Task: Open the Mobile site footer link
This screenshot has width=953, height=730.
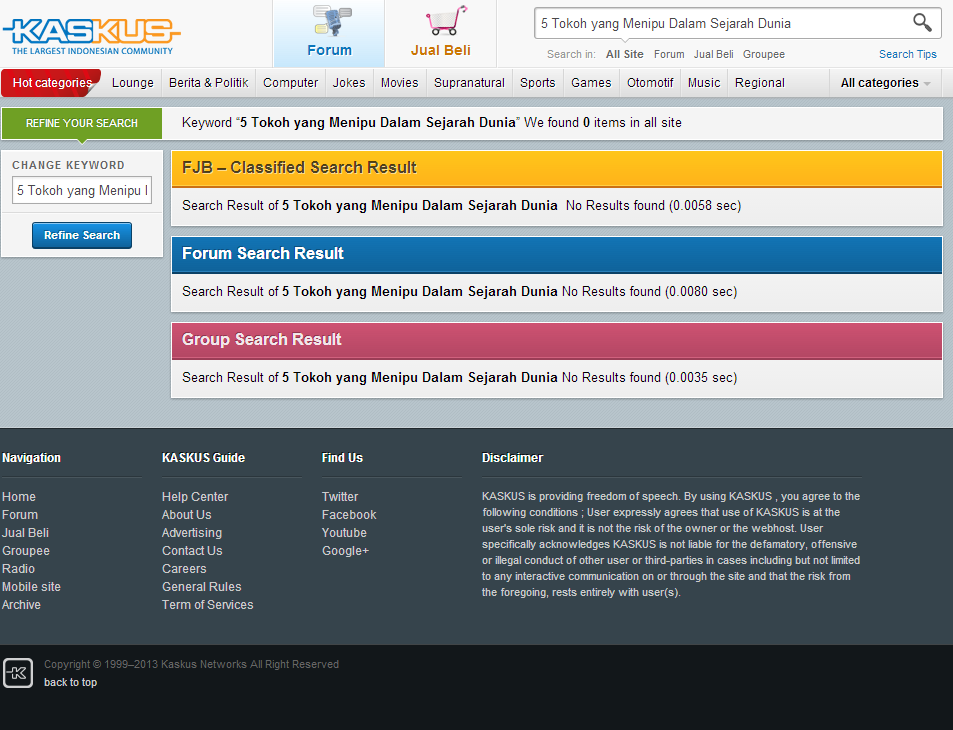Action: coord(32,587)
